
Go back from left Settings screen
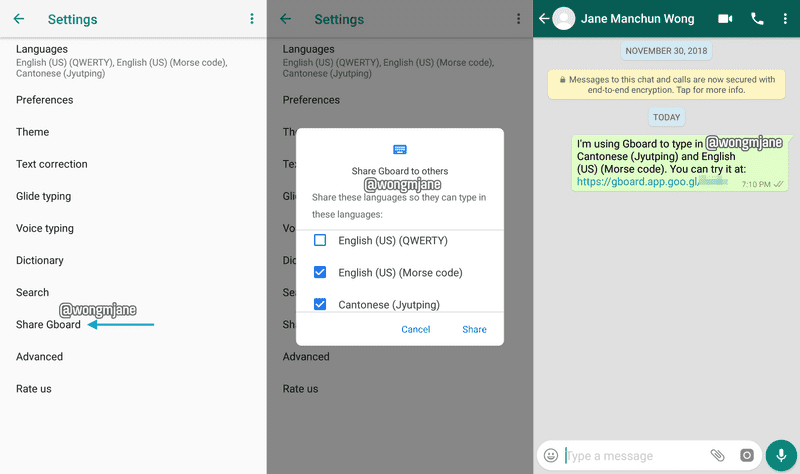click(19, 19)
